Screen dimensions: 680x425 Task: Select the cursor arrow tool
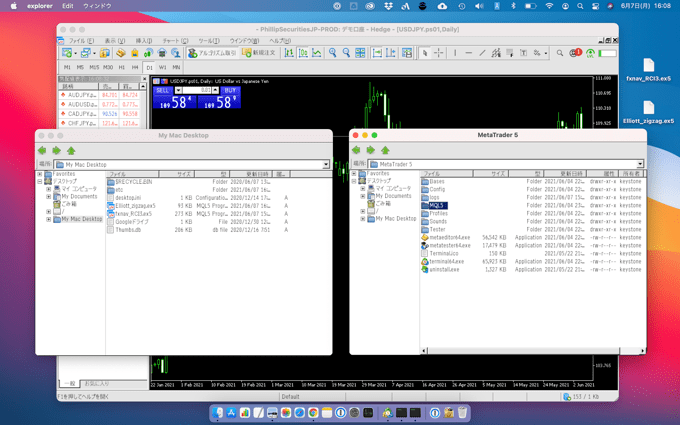pos(425,53)
